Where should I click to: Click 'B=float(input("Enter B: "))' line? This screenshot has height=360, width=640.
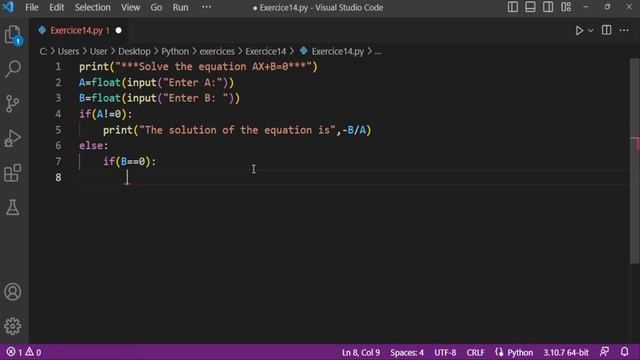point(160,98)
